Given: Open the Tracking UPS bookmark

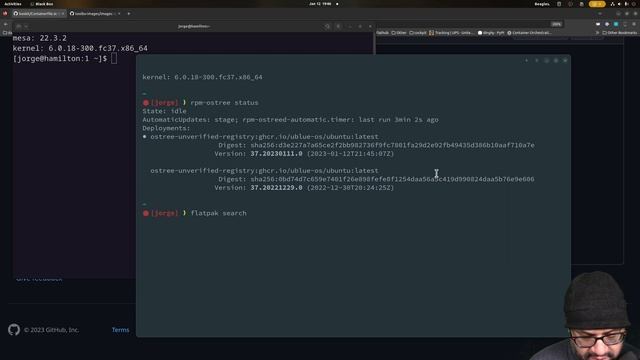Looking at the screenshot, I should click(451, 33).
